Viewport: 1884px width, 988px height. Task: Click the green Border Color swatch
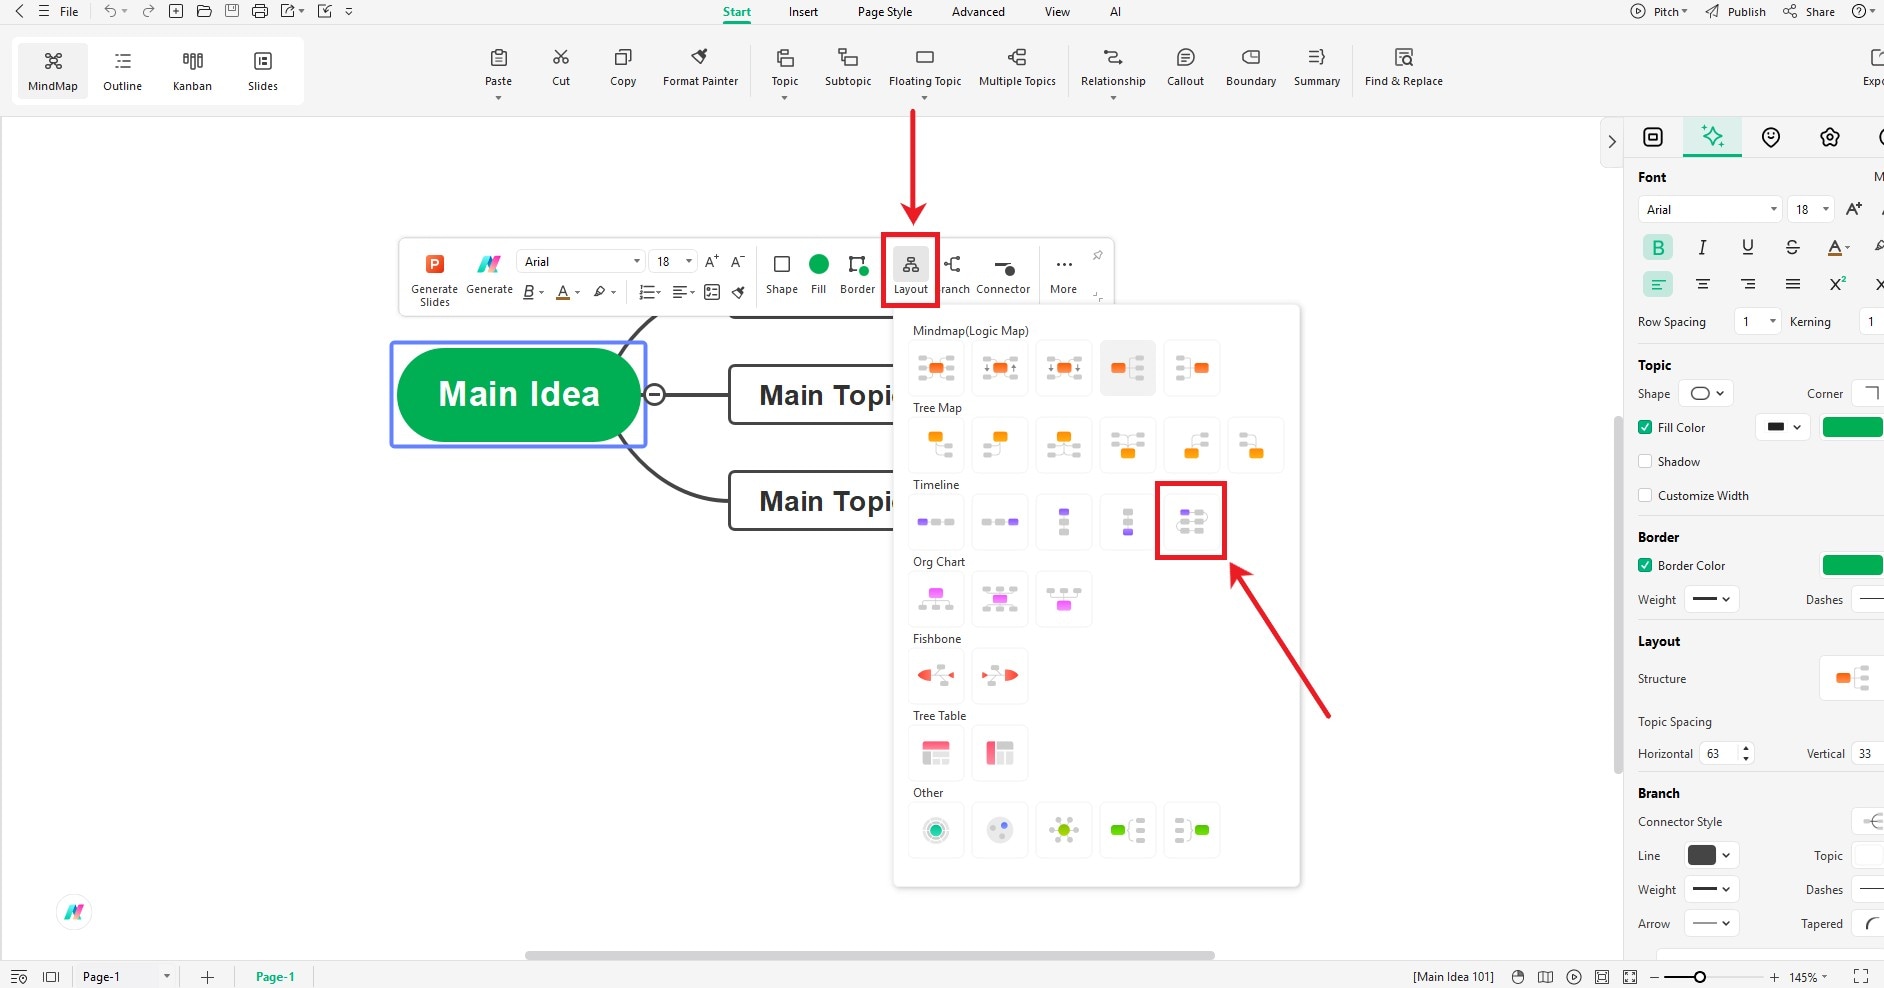(1853, 565)
